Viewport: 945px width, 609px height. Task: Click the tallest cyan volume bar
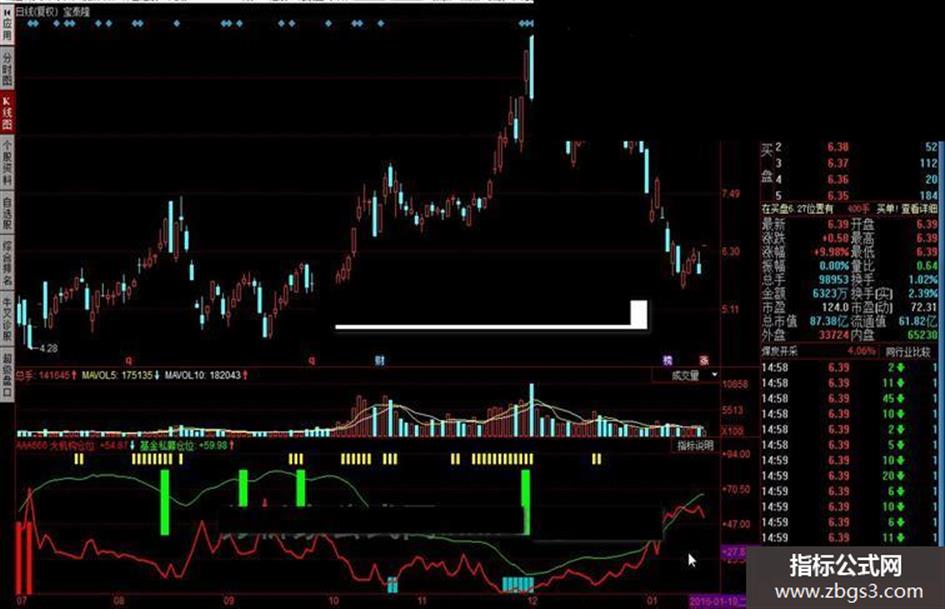(x=532, y=409)
